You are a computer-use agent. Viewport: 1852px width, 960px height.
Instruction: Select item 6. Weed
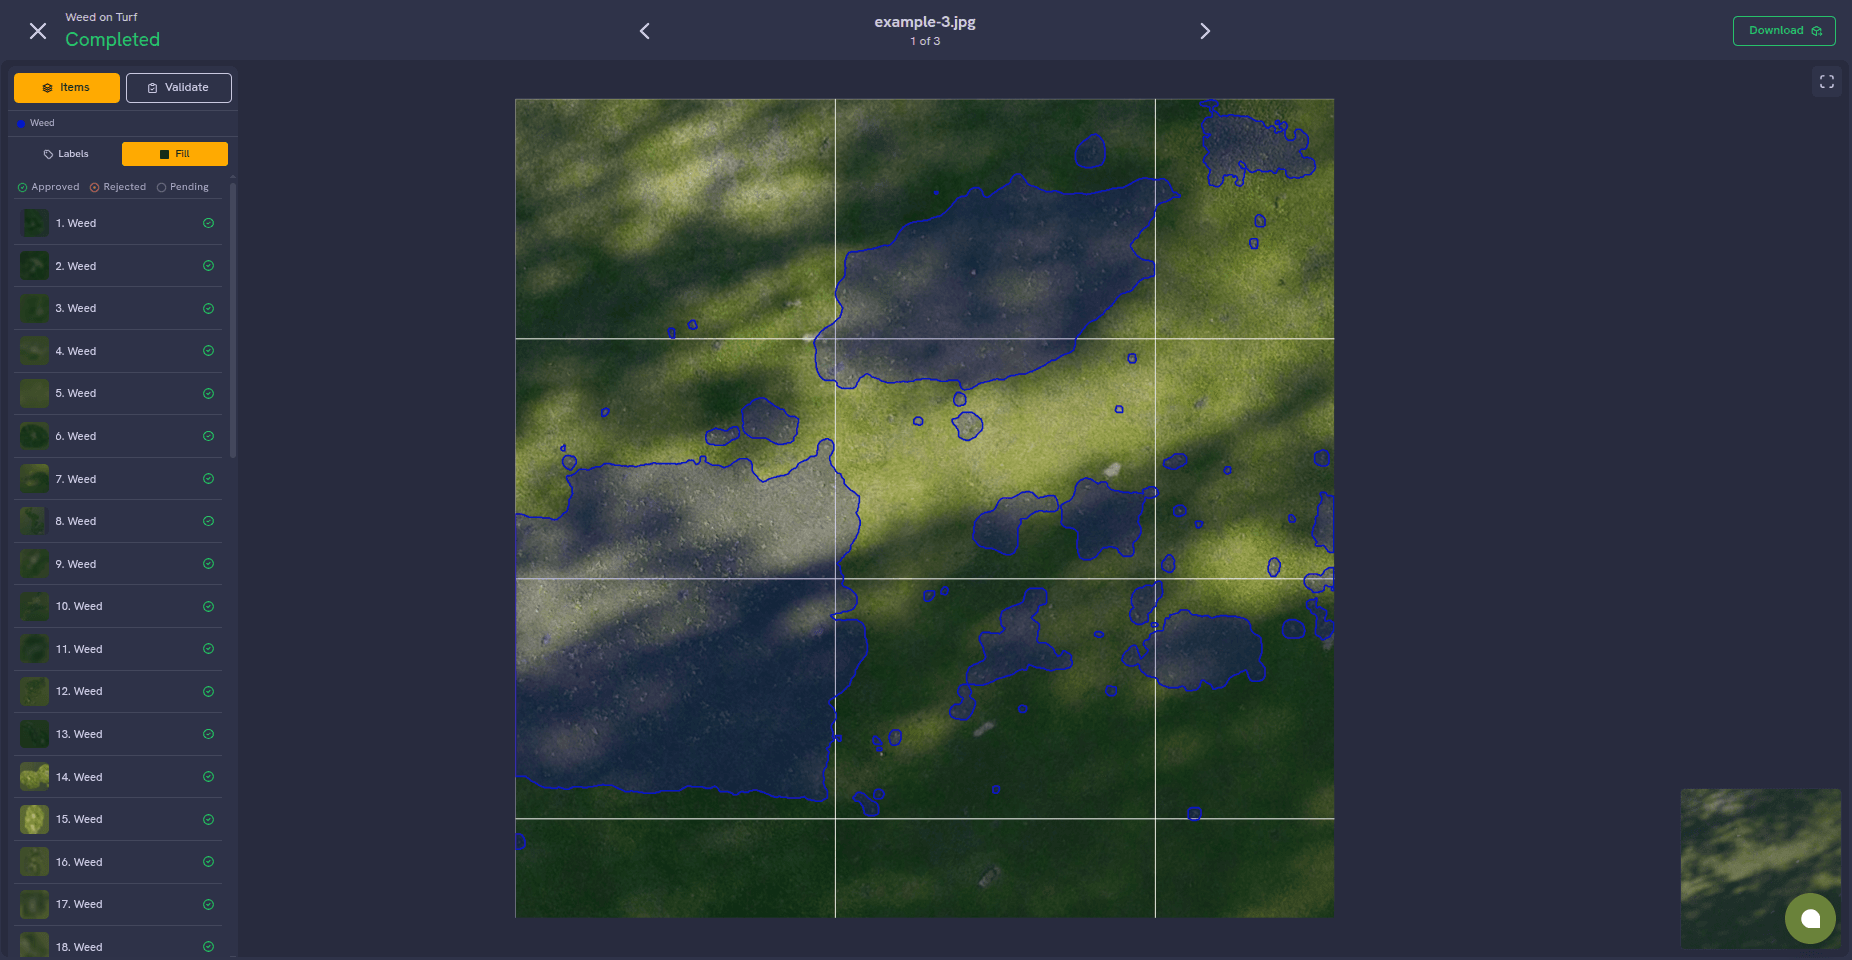[x=118, y=436]
